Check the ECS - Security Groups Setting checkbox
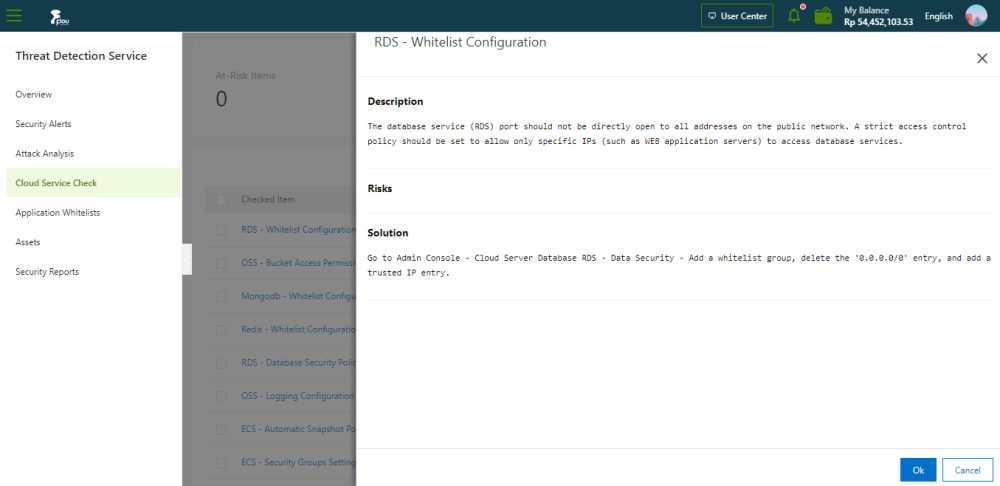 [221, 462]
